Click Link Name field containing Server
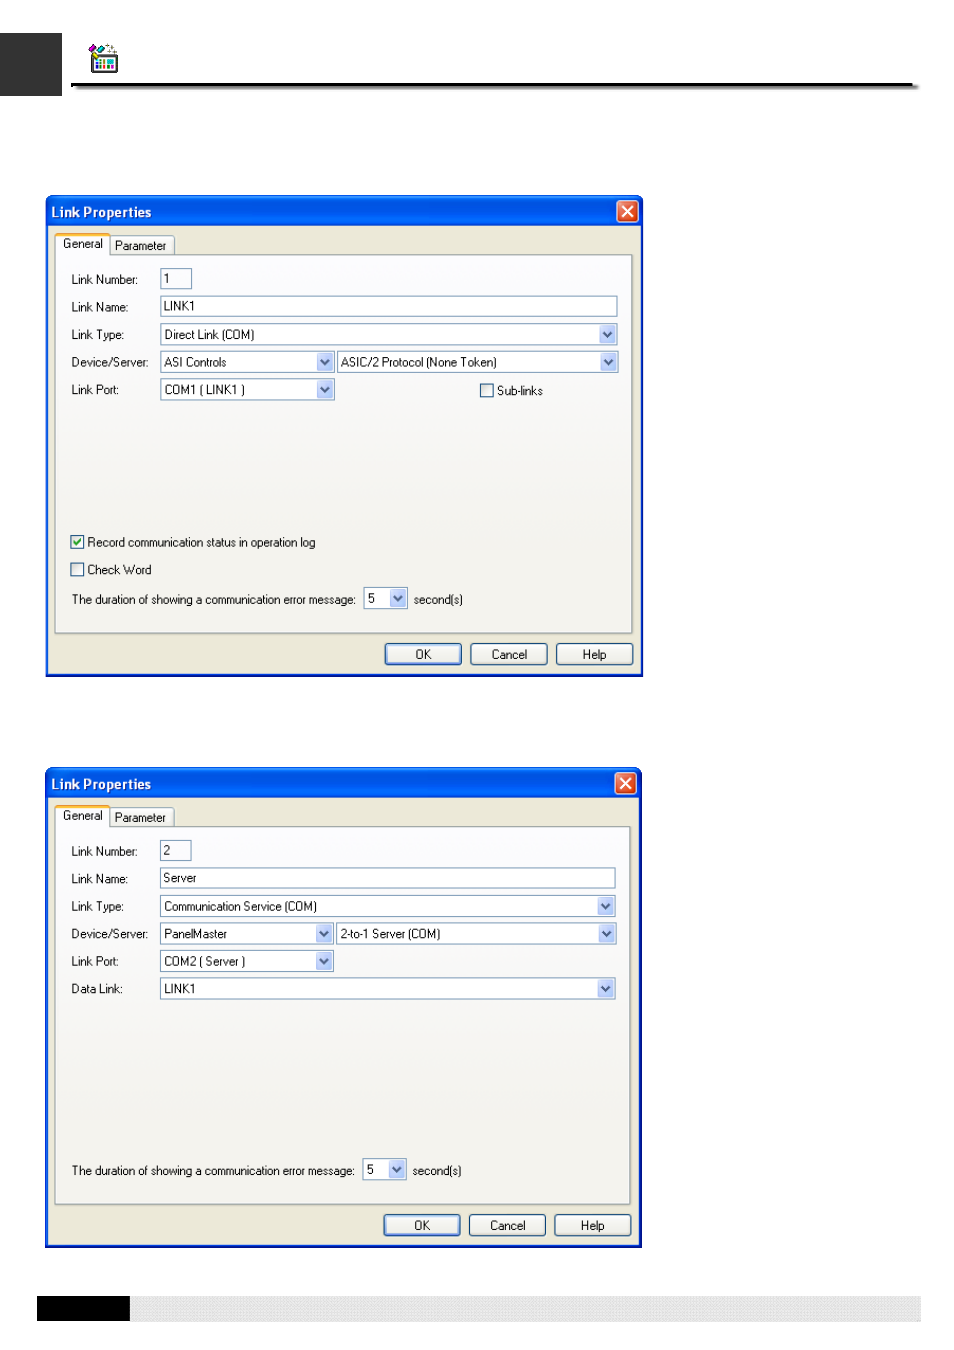 [x=388, y=878]
